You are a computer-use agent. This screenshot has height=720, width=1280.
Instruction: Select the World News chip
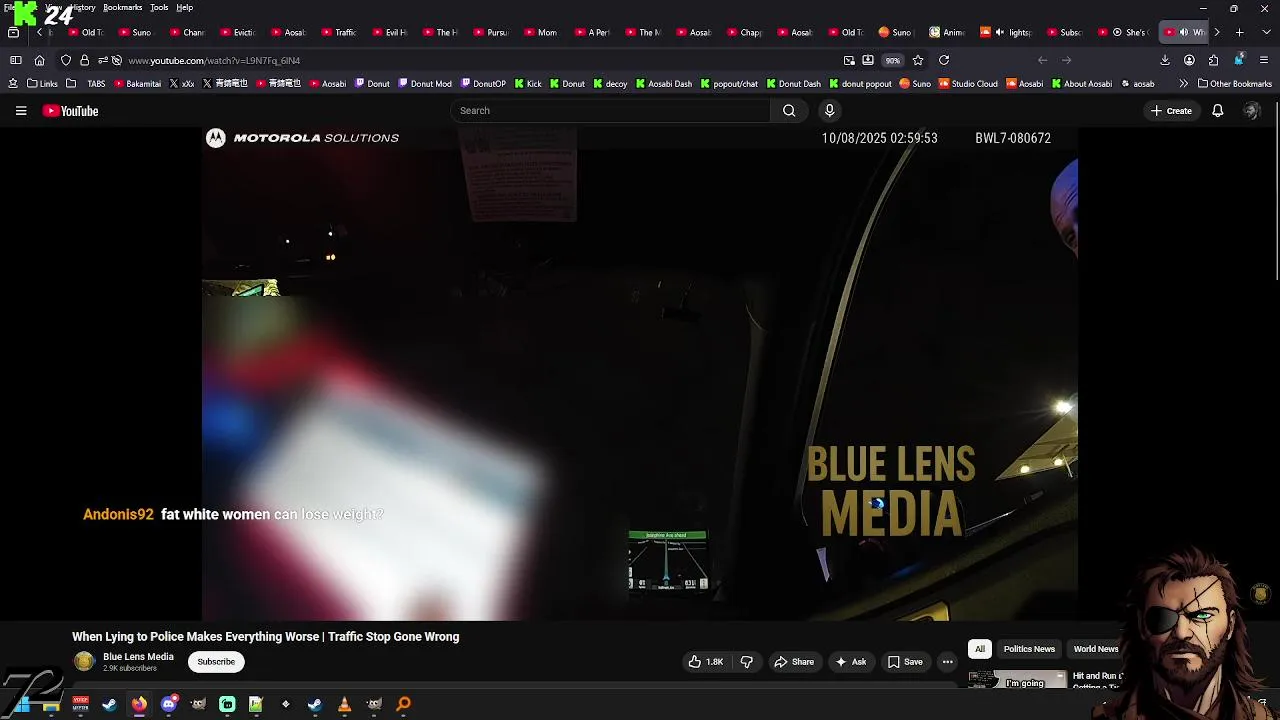click(1096, 649)
